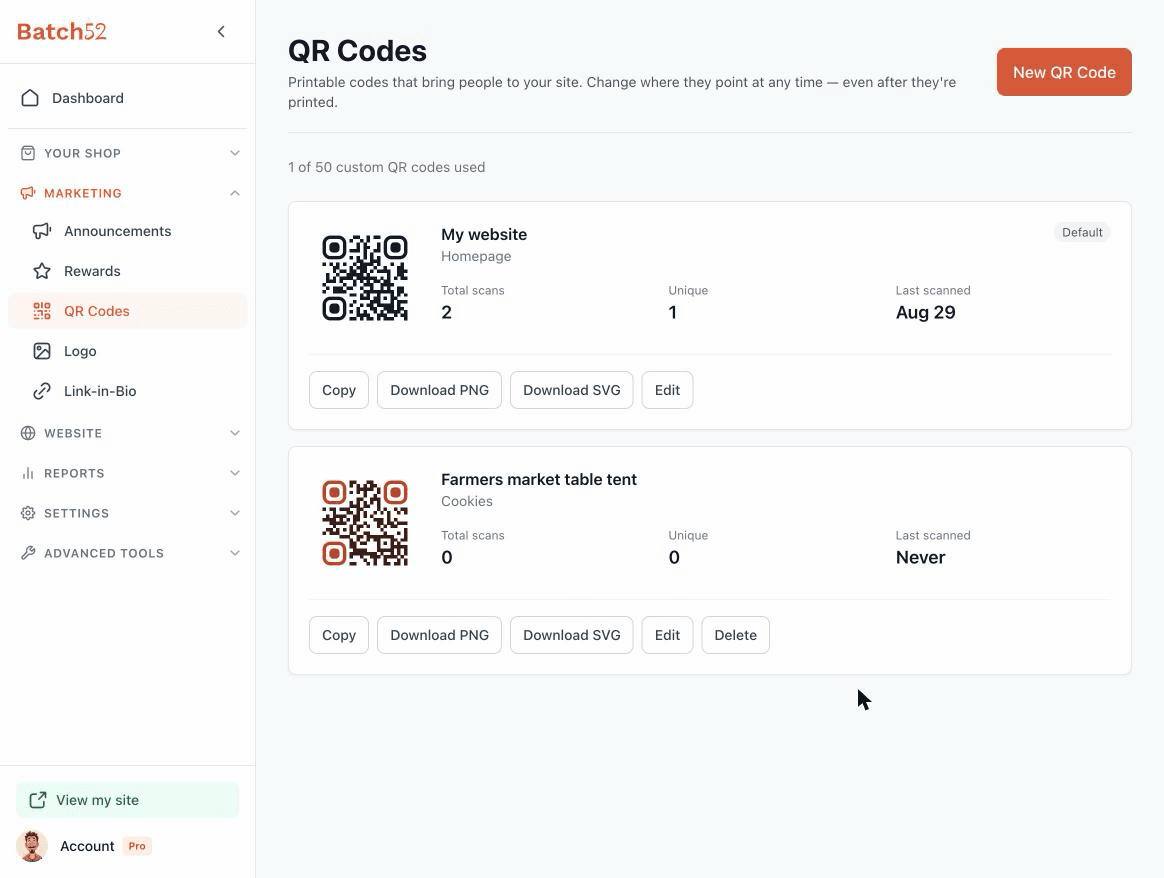Collapse the Marketing section chevron
The image size is (1164, 878).
[x=235, y=193]
